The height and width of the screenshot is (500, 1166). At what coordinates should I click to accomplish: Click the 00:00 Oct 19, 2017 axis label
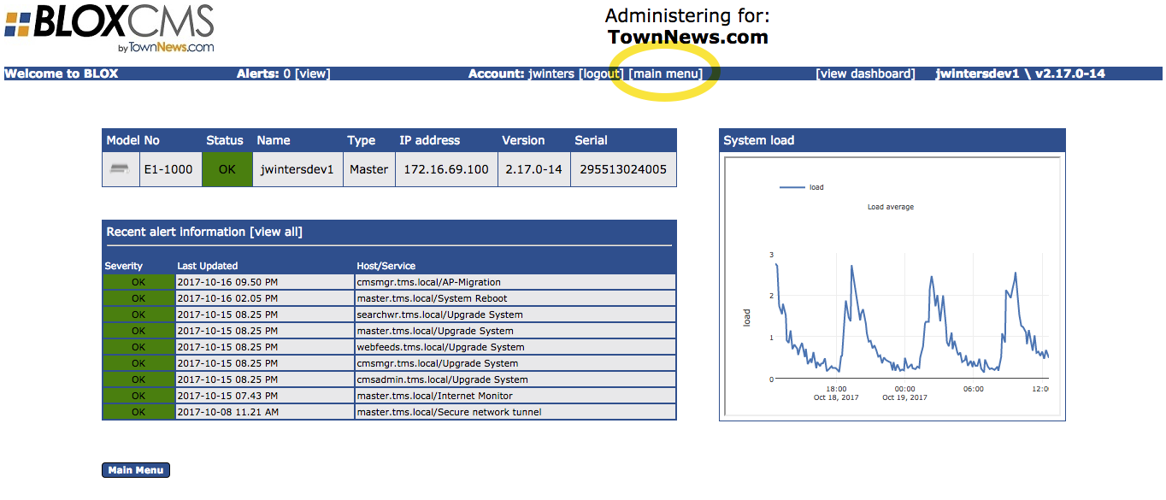[x=905, y=393]
